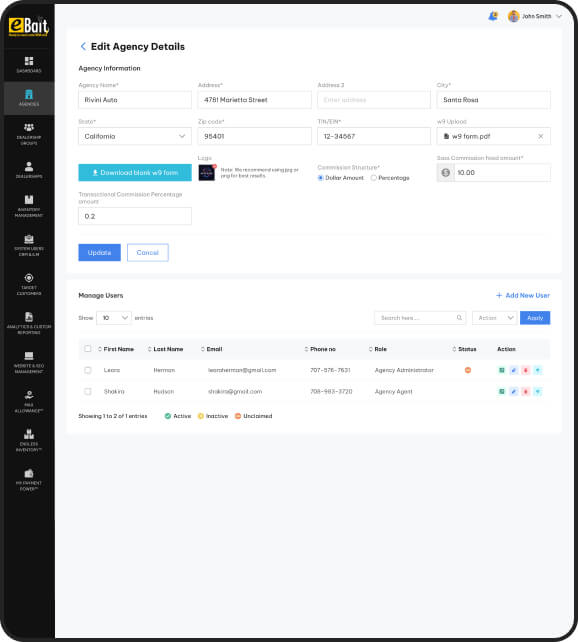Click the Search here field

coord(420,318)
